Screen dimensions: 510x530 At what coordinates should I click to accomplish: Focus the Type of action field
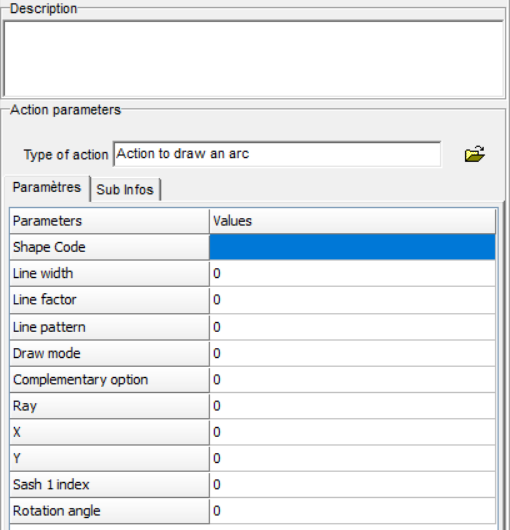tap(277, 154)
